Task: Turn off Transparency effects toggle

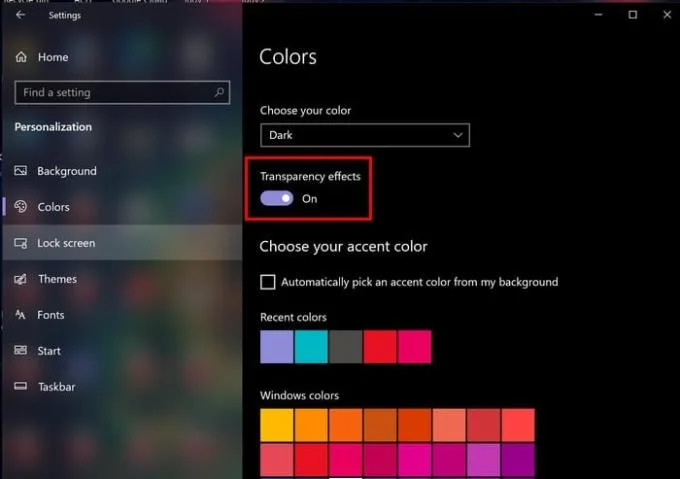Action: click(x=277, y=199)
